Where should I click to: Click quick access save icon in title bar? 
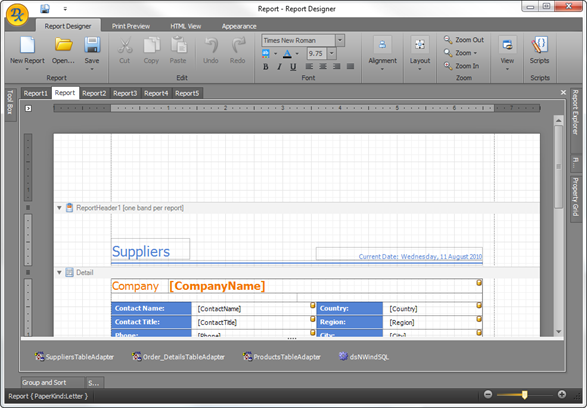tap(45, 9)
